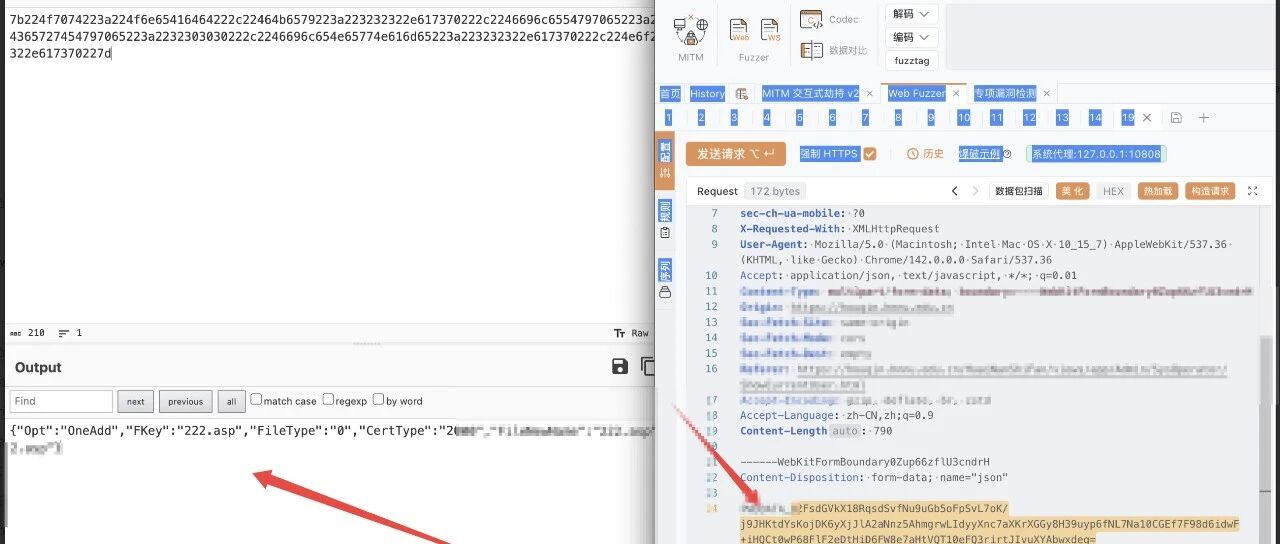Open 序列 side panel icon

(x=665, y=280)
